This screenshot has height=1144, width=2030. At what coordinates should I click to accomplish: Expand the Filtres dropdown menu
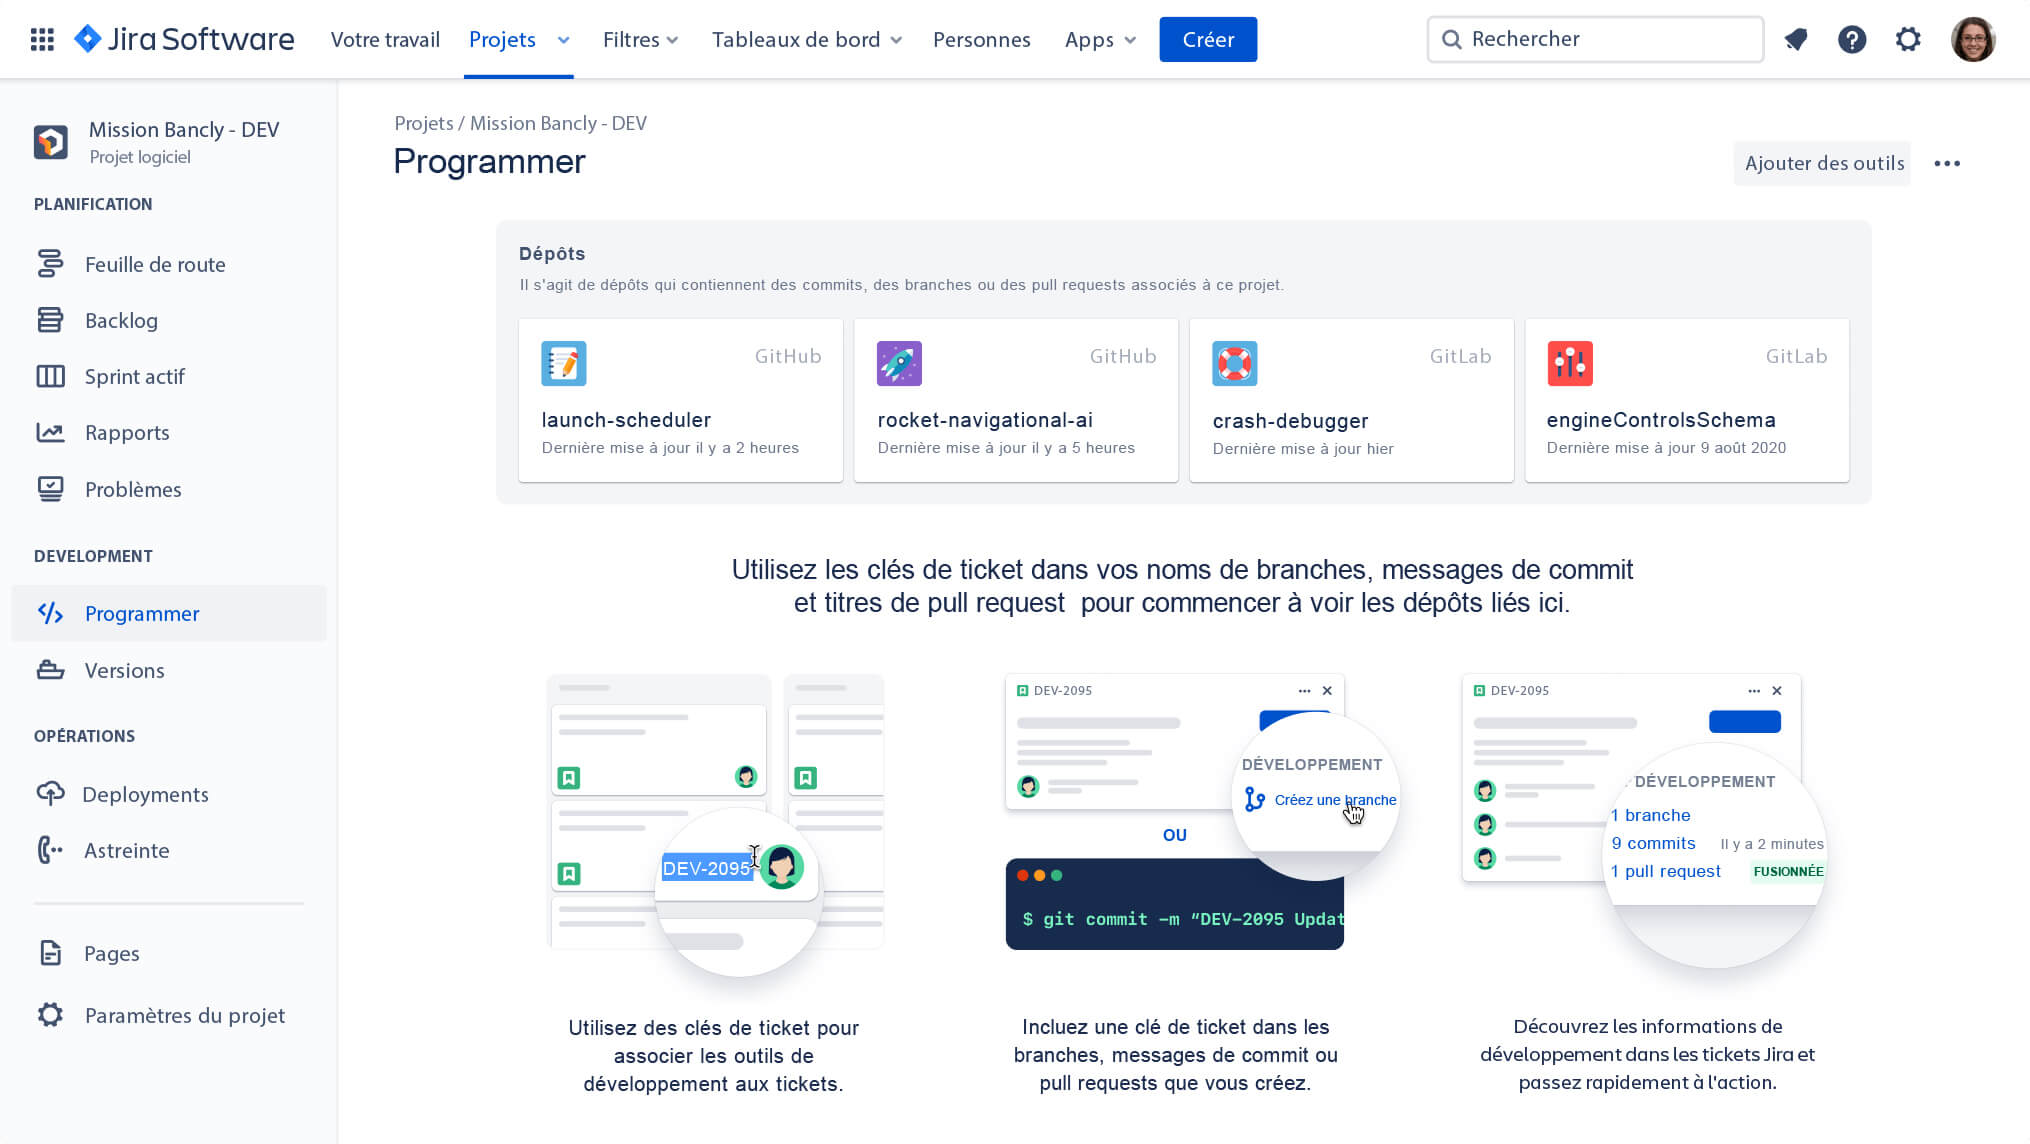click(640, 40)
